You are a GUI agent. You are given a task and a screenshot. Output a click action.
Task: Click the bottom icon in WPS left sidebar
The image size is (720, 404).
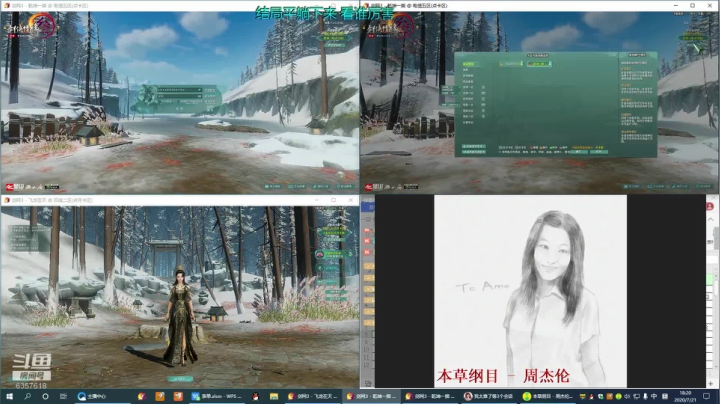(368, 383)
